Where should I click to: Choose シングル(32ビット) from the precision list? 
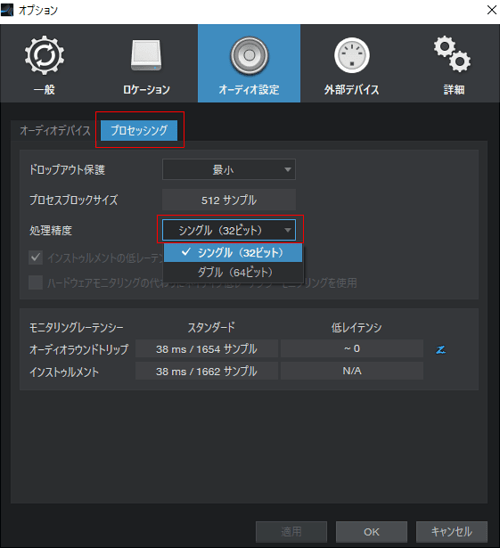click(x=233, y=253)
